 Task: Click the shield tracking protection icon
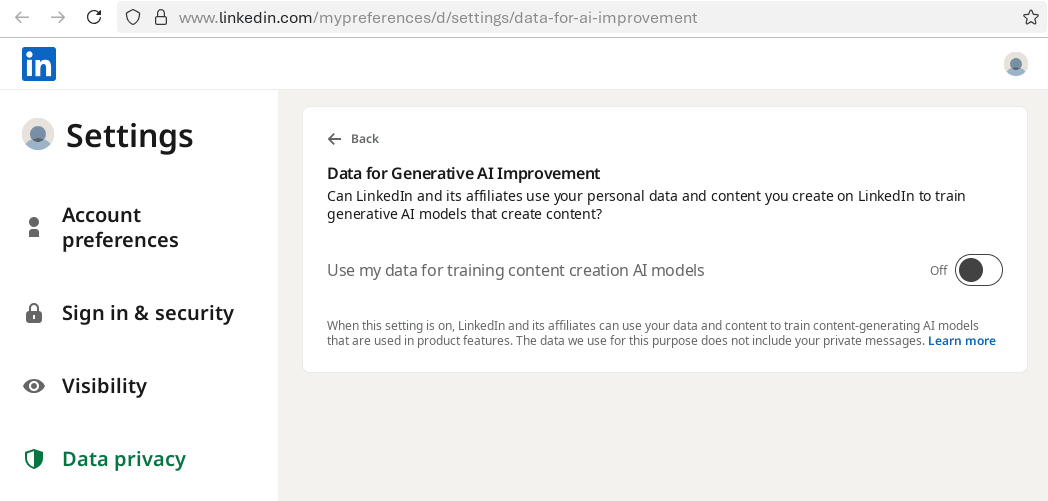(x=133, y=17)
